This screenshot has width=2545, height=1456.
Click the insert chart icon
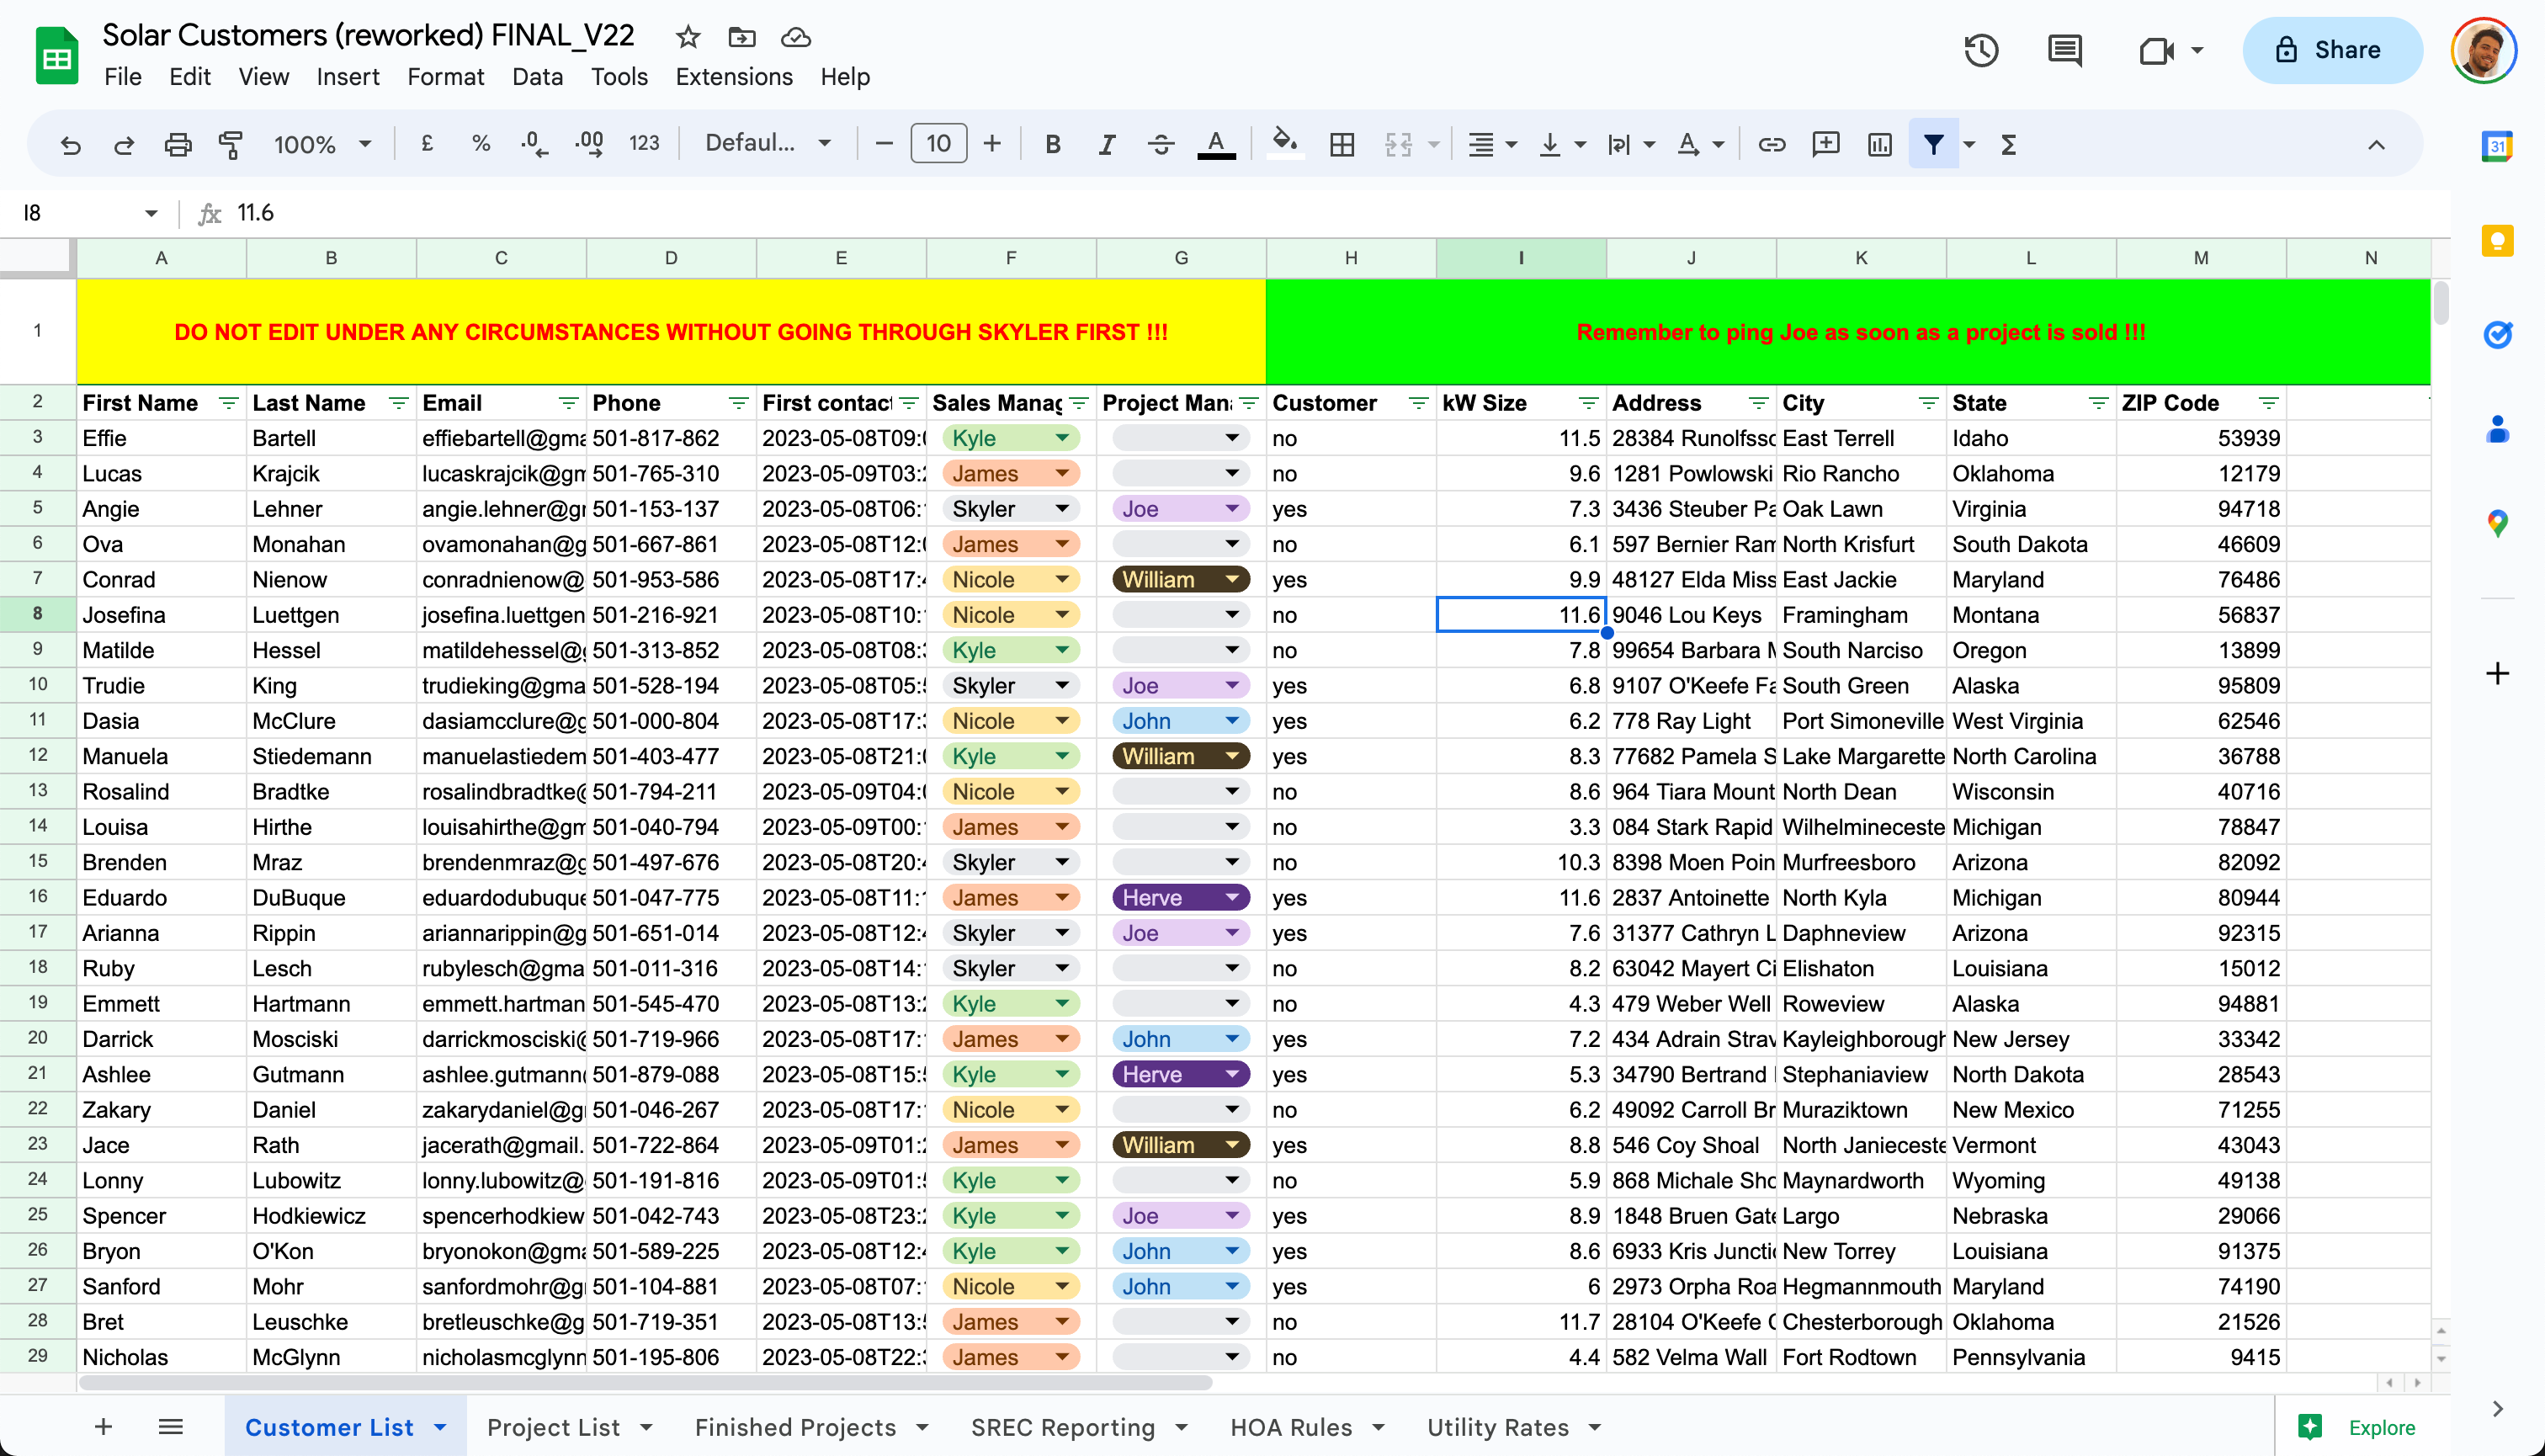[1879, 144]
